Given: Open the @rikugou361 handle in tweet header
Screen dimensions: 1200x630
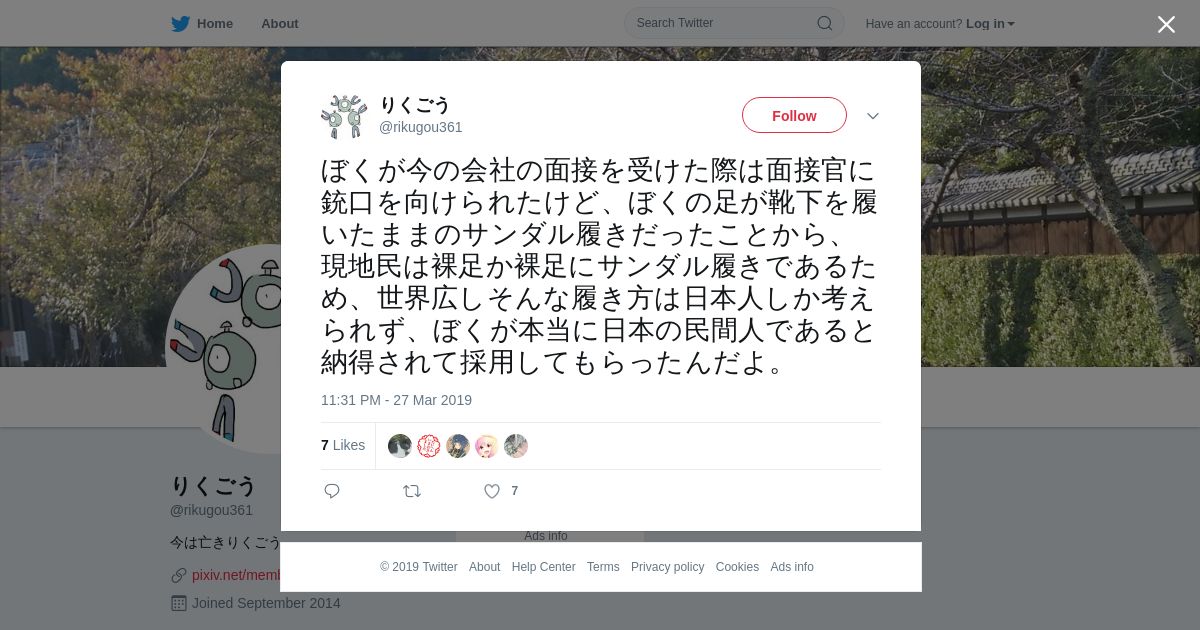Looking at the screenshot, I should point(420,127).
